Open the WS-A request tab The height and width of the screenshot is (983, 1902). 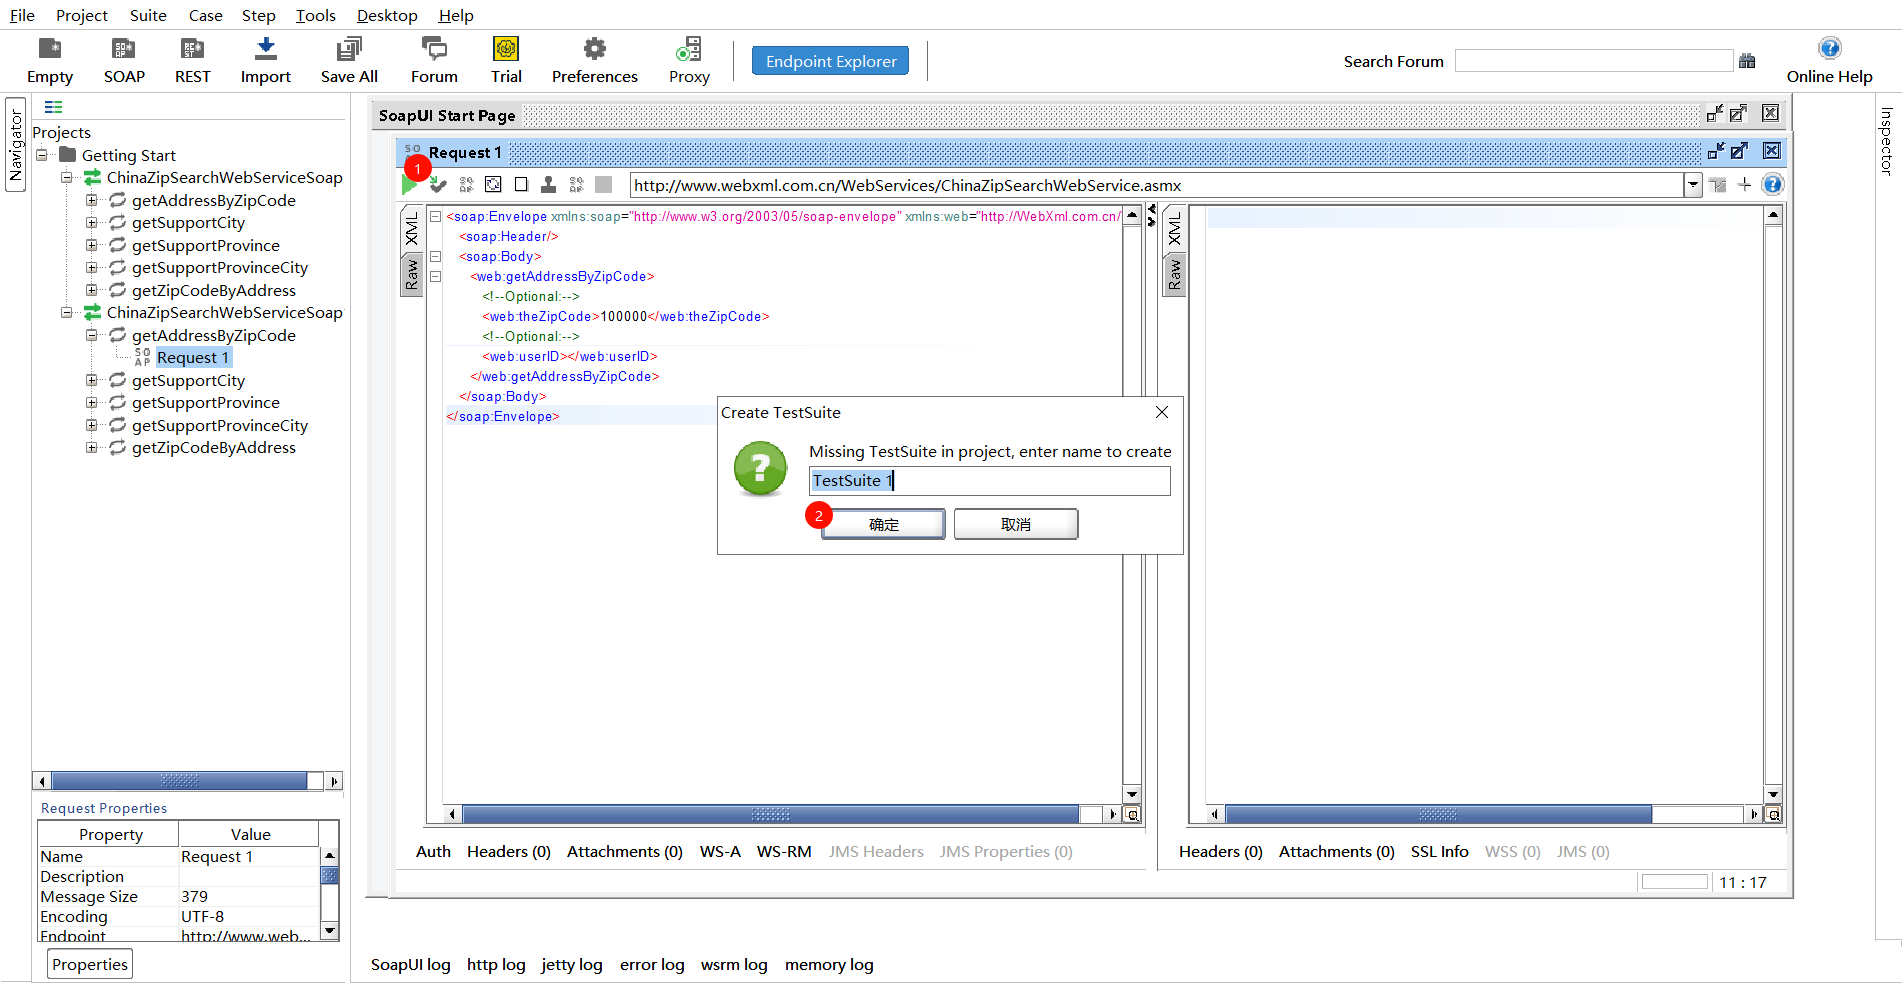[720, 851]
